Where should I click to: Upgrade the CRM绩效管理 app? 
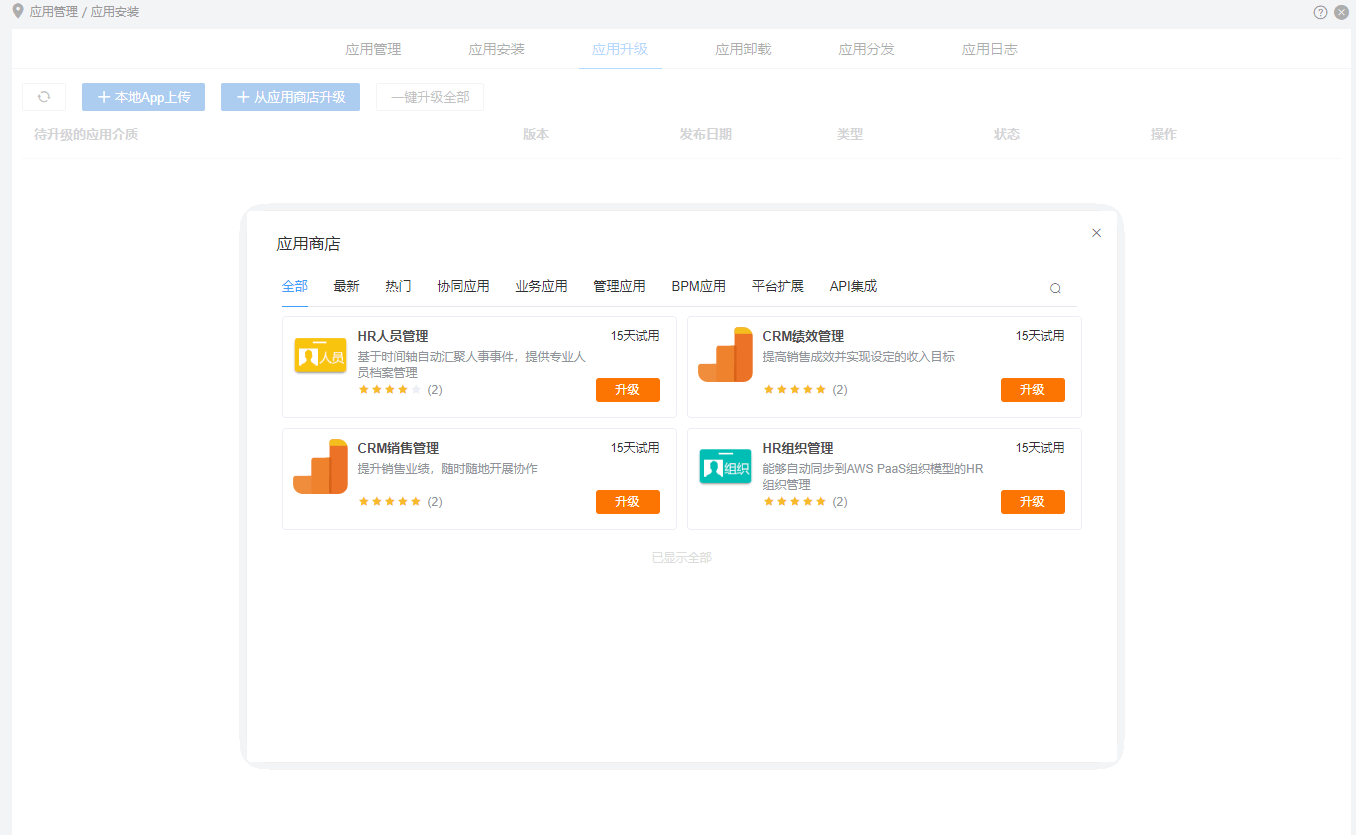coord(1033,390)
